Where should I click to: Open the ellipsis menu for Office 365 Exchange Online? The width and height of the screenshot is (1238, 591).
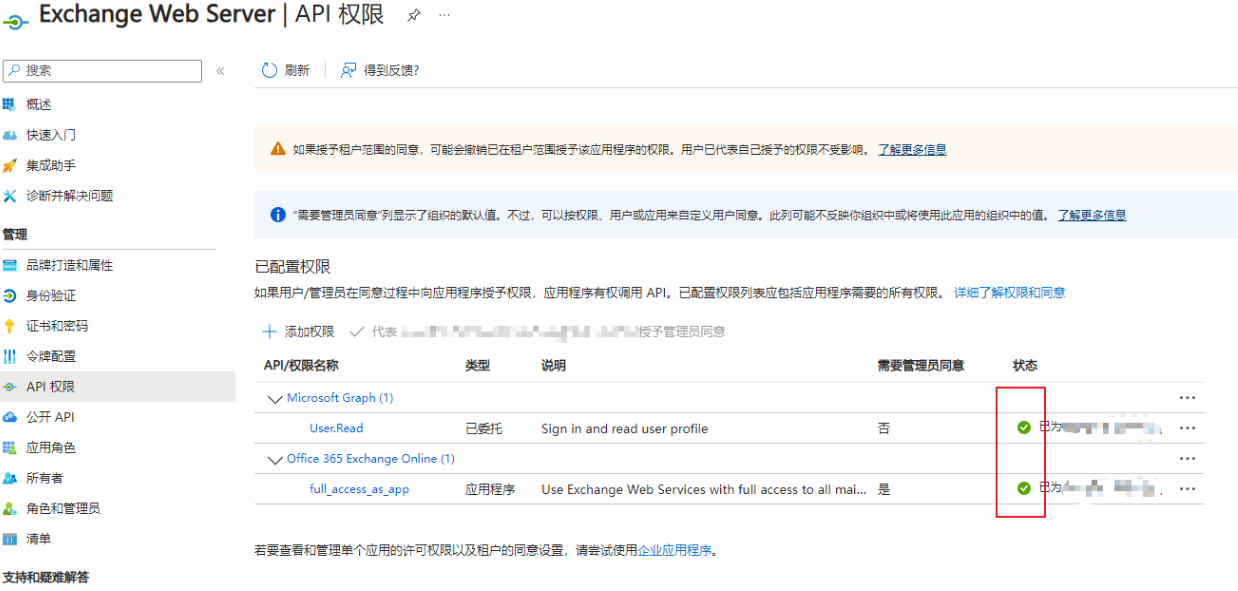[x=1187, y=458]
